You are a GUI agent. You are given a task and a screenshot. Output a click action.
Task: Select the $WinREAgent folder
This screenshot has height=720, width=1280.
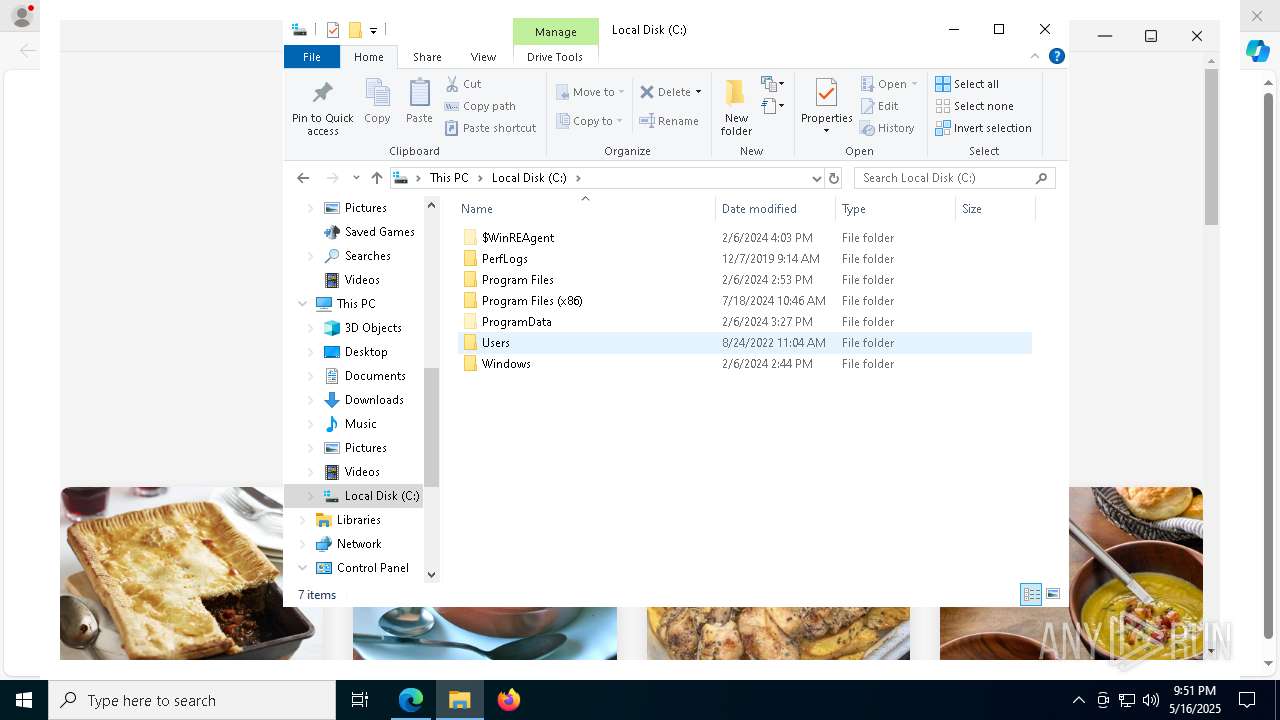(745, 238)
